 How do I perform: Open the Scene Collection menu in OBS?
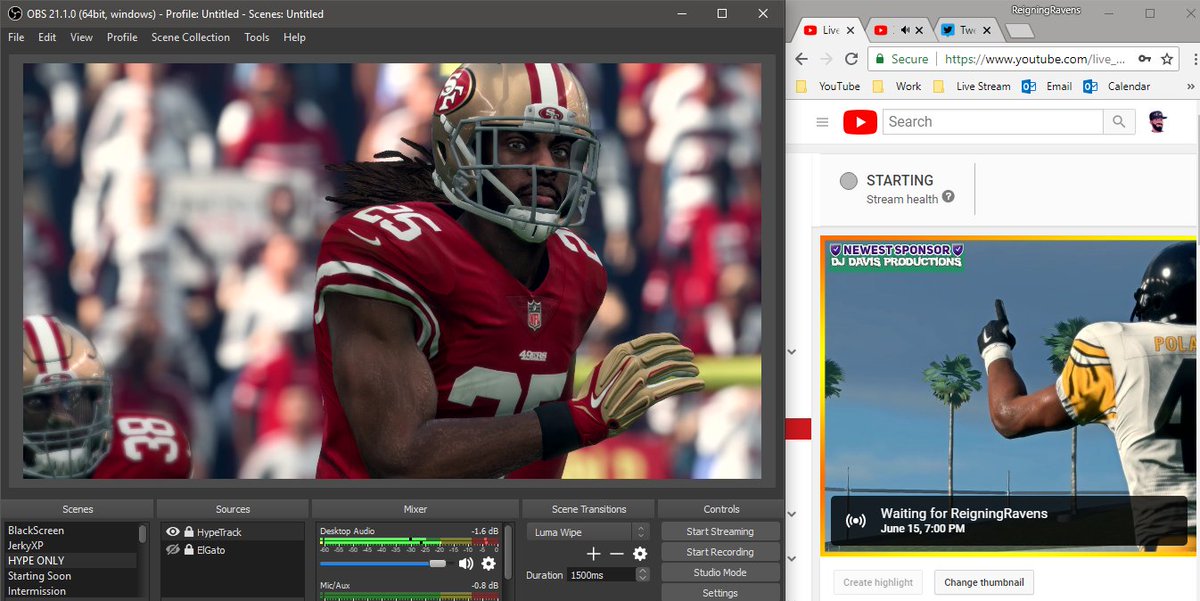coord(190,37)
